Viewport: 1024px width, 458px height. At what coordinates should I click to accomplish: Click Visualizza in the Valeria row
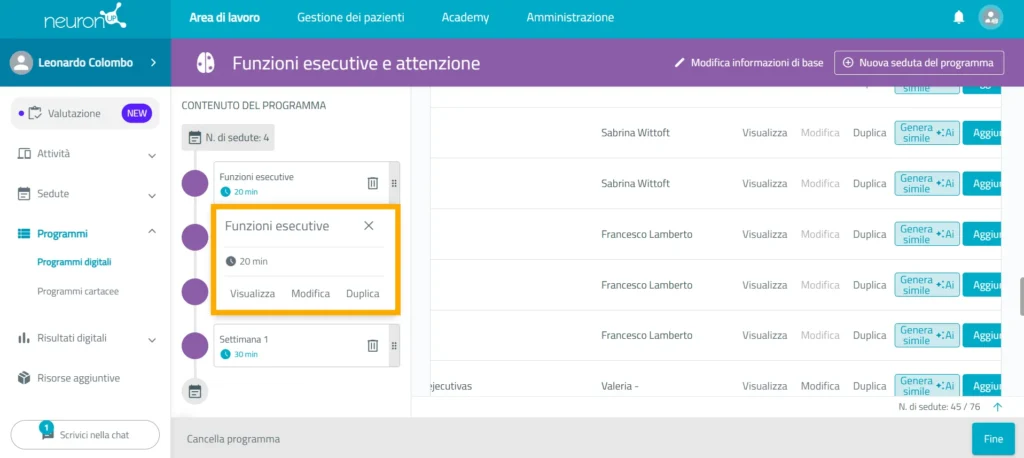(x=764, y=386)
